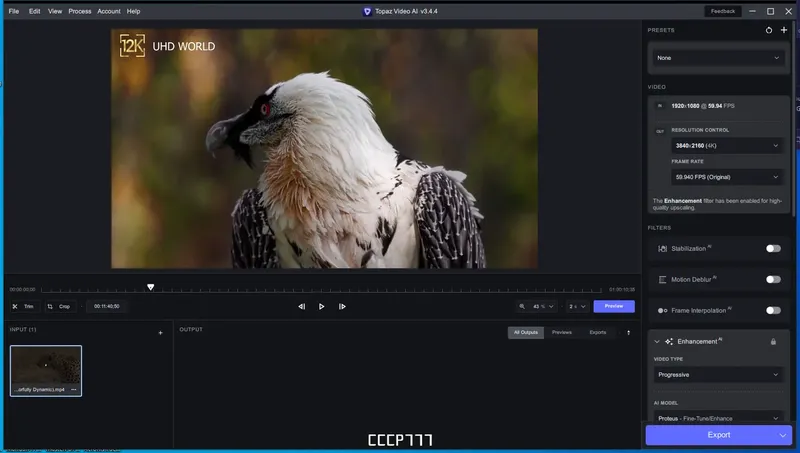The height and width of the screenshot is (453, 800).
Task: Open the 3840x2160 (4K) resolution dropdown
Action: tap(727, 145)
